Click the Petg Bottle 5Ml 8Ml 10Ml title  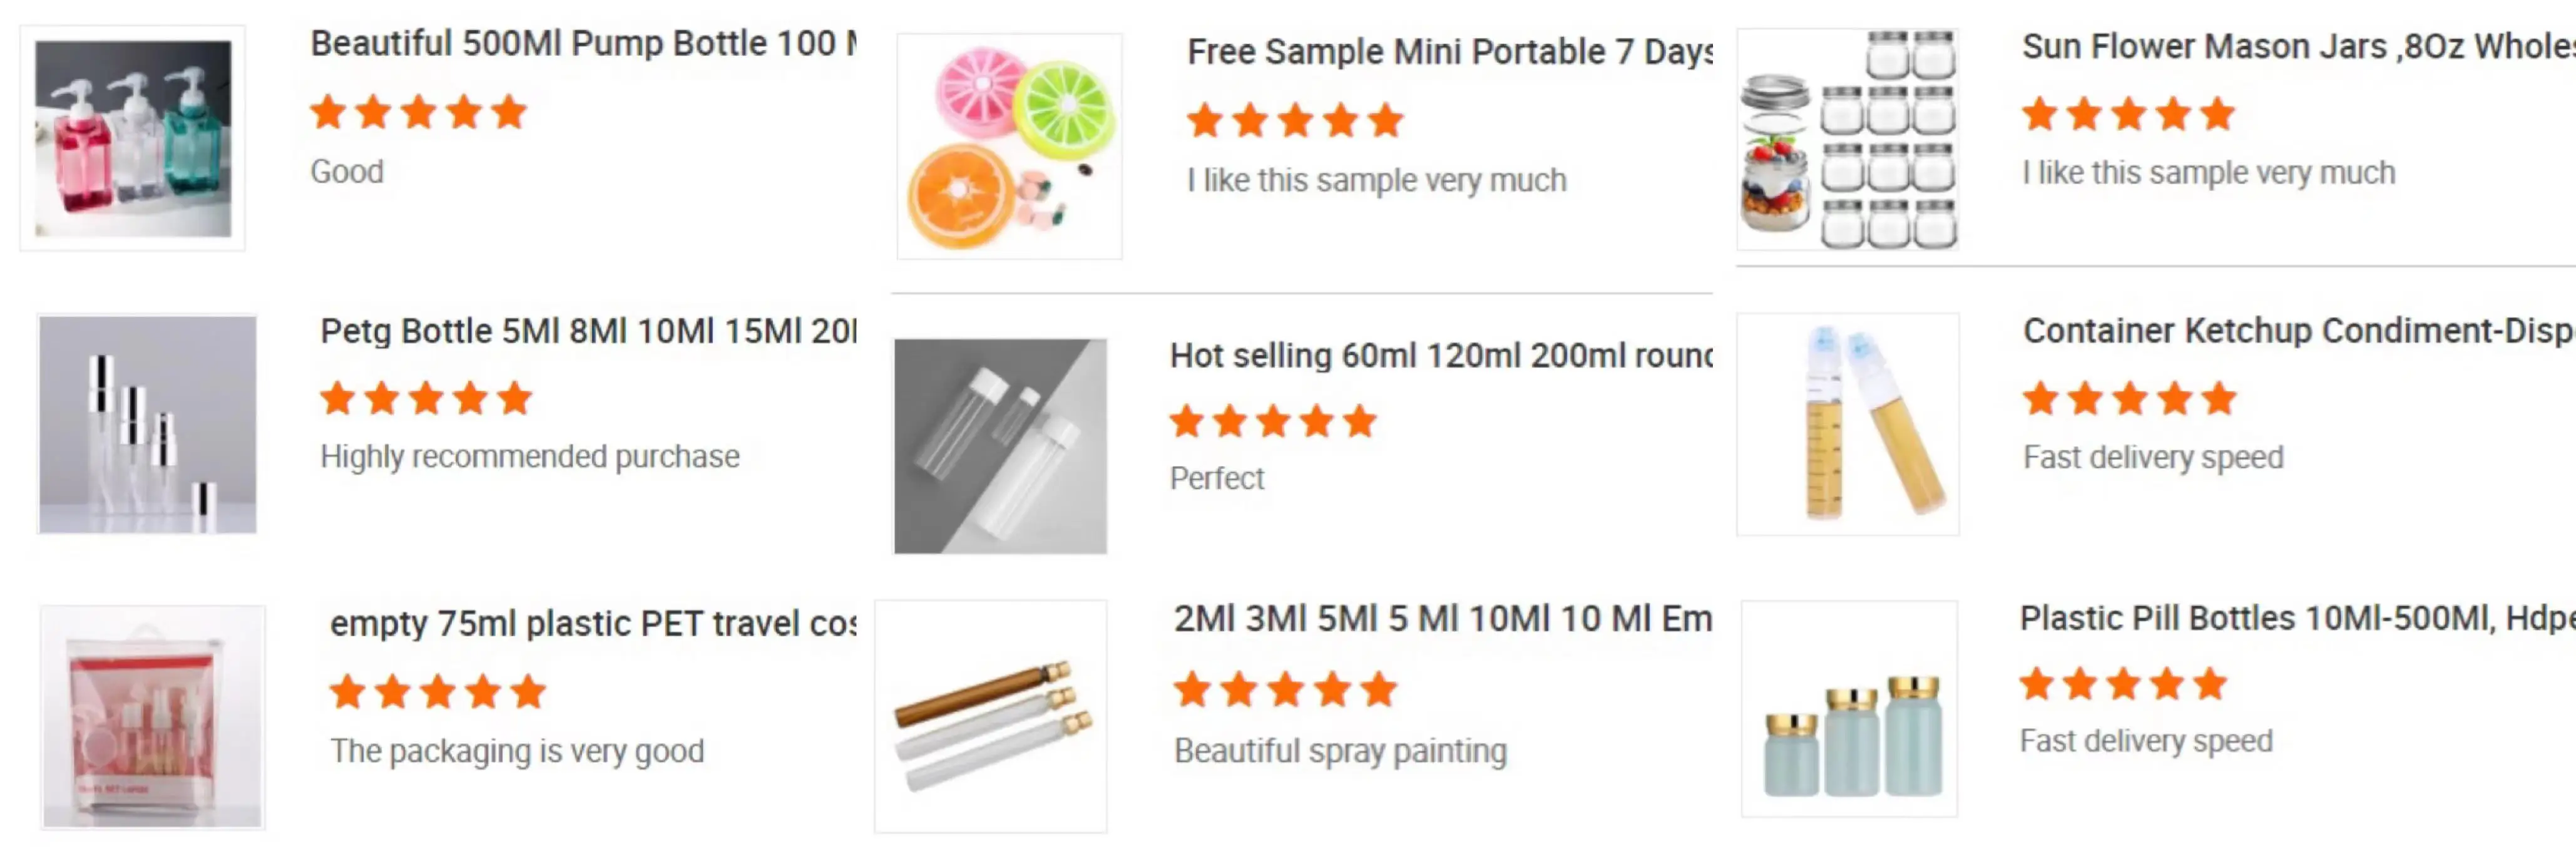click(x=588, y=331)
